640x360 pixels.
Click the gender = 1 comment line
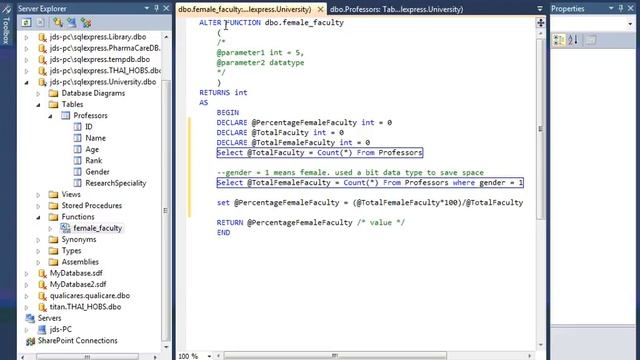tap(350, 173)
